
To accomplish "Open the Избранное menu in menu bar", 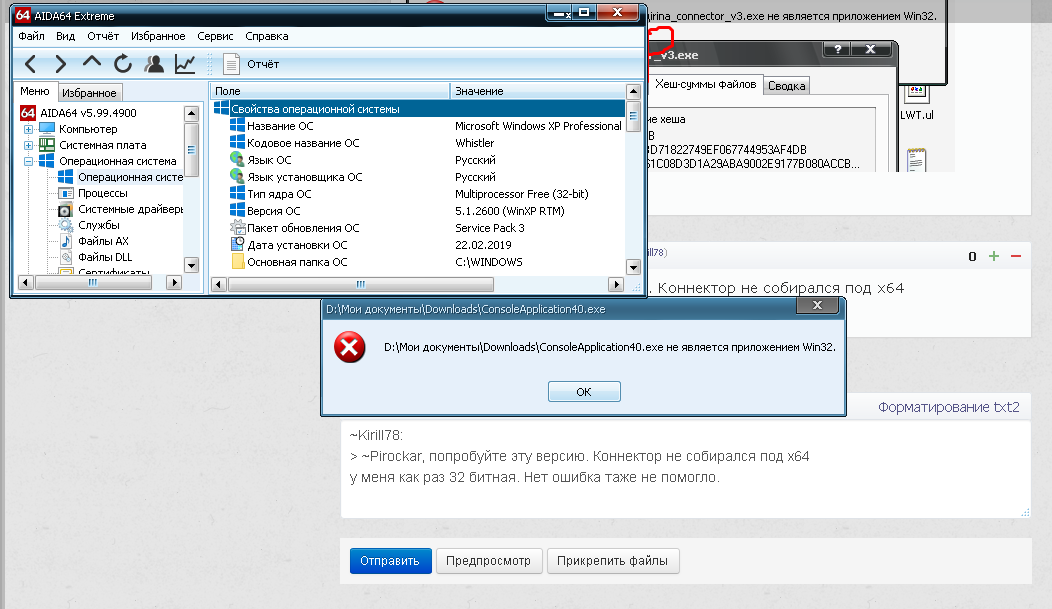I will [x=158, y=36].
